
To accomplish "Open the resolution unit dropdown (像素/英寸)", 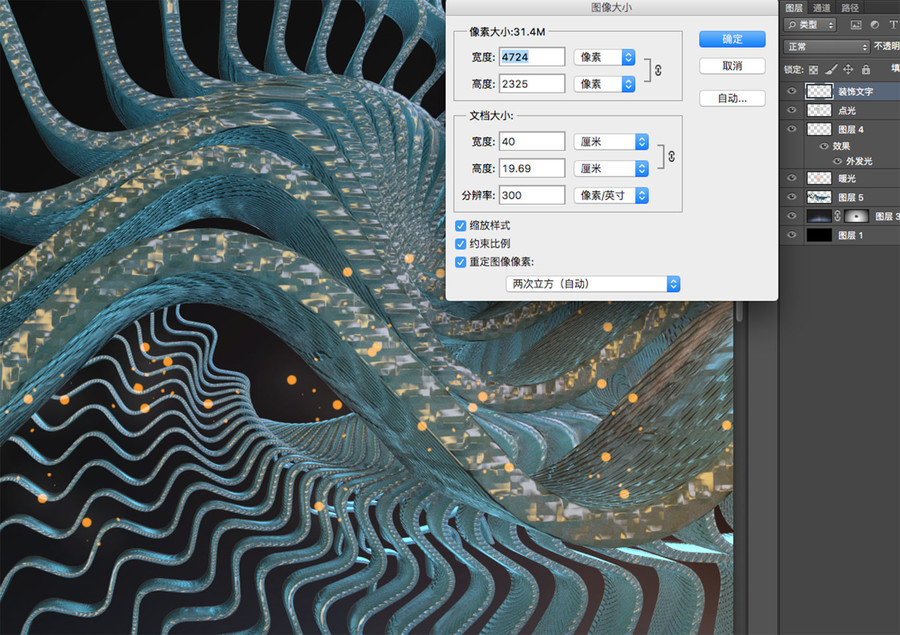I will click(611, 195).
